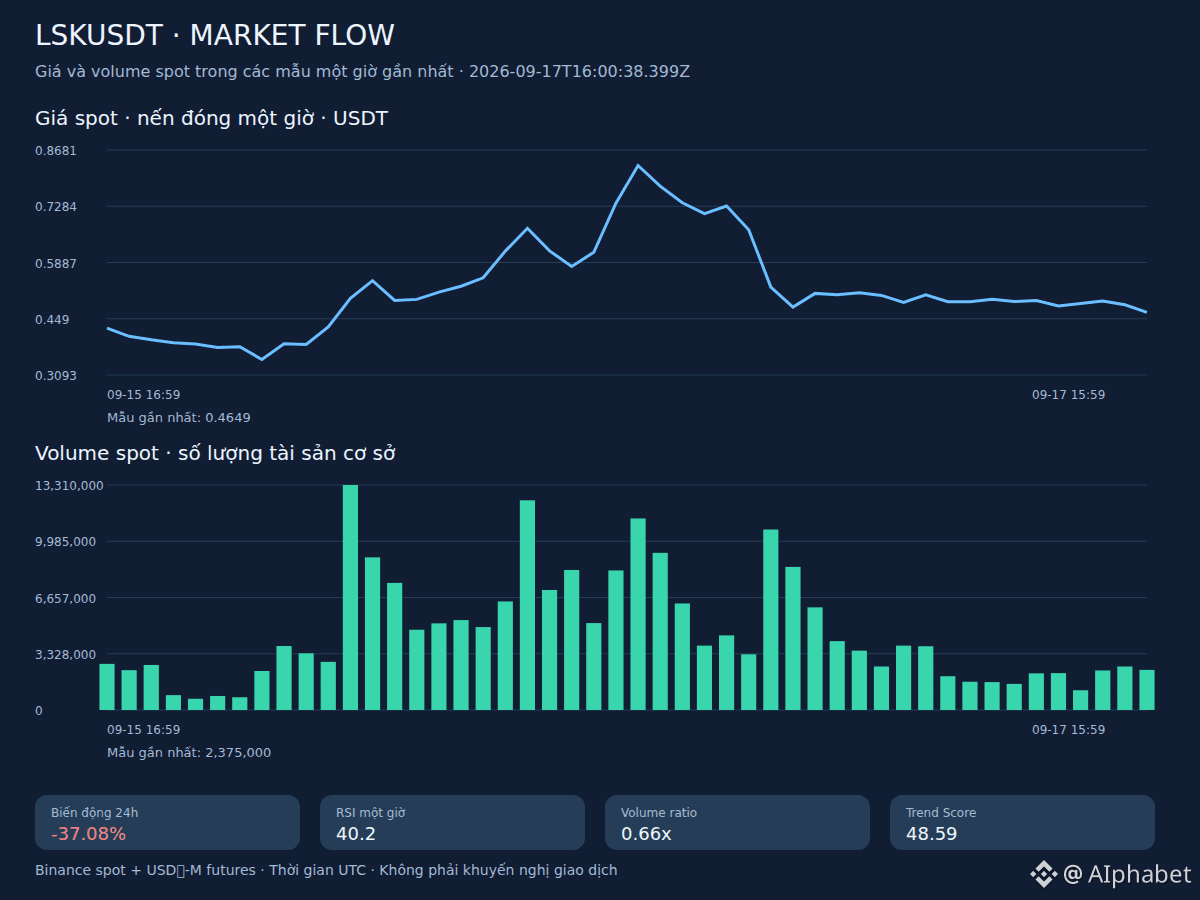Screen dimensions: 1200x900
Task: Open the Trend Score 48.59 card
Action: pyautogui.click(x=1022, y=823)
